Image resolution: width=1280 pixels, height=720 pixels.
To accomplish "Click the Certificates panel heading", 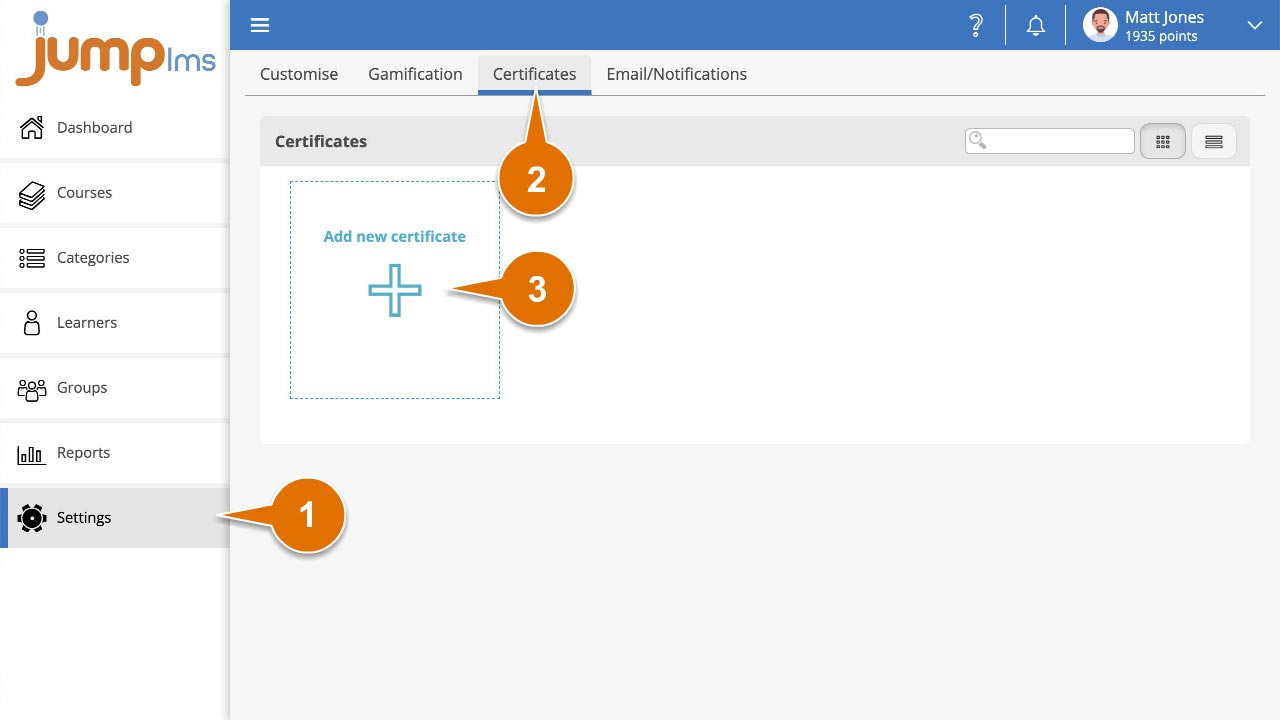I will click(321, 141).
